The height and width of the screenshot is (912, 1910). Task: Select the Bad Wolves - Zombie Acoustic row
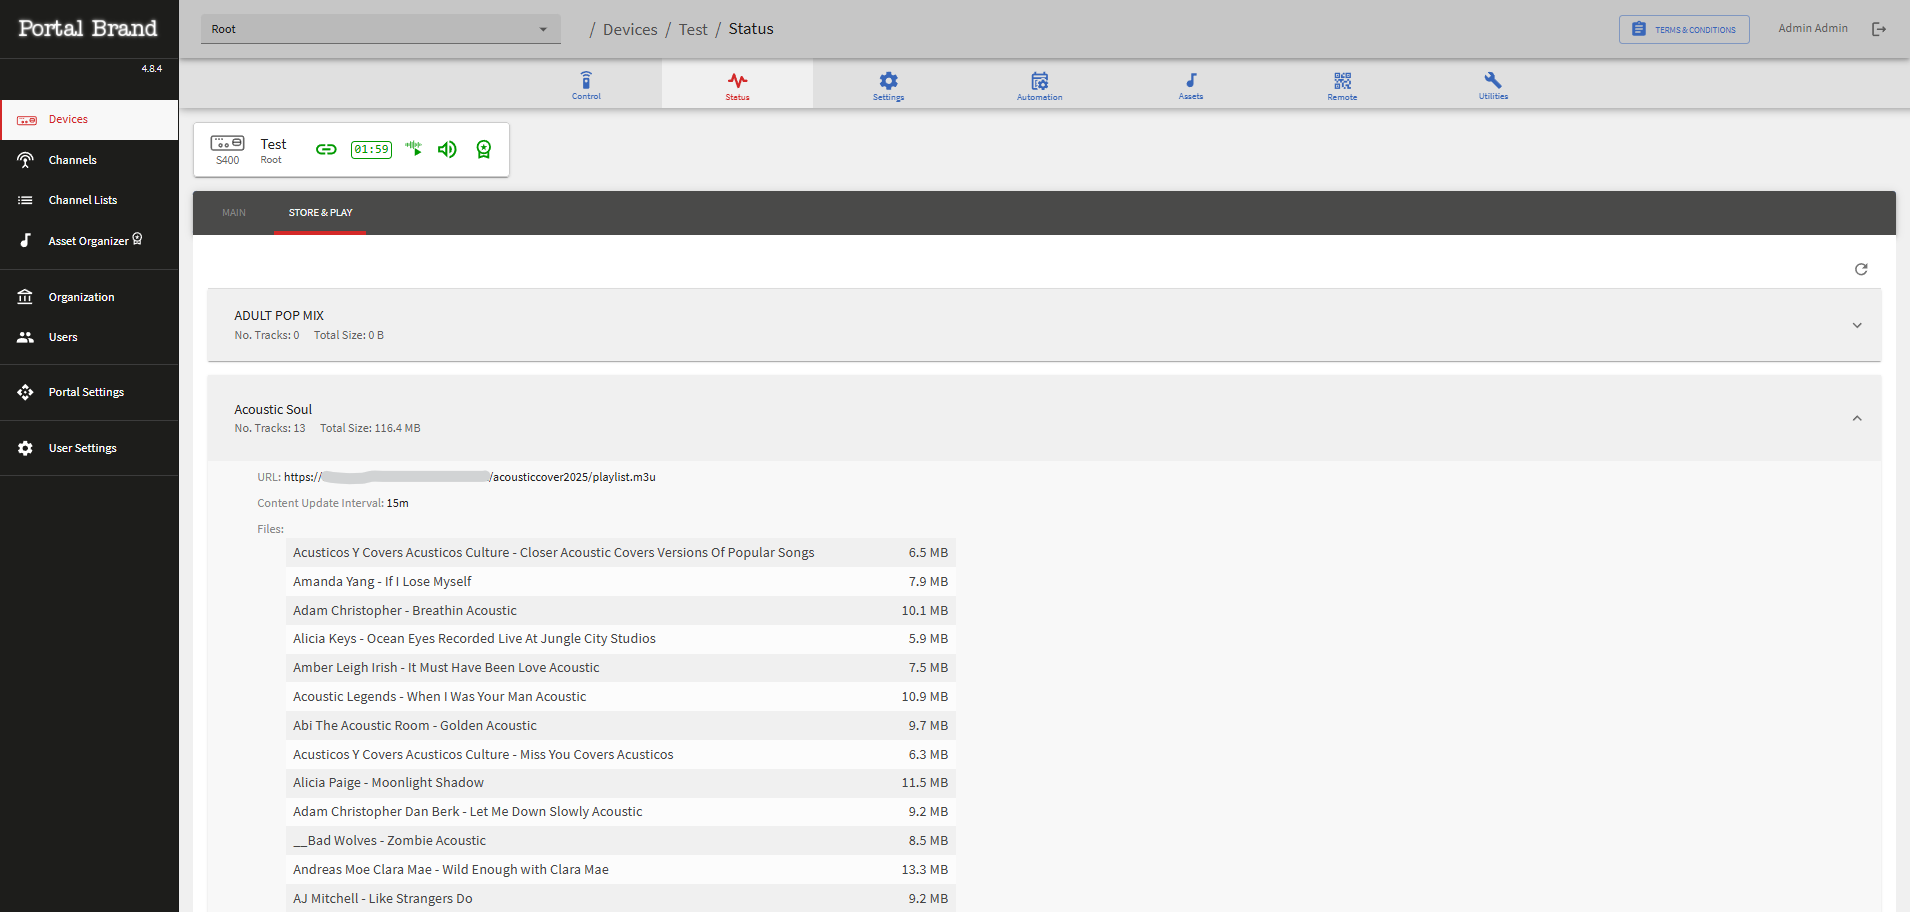620,841
